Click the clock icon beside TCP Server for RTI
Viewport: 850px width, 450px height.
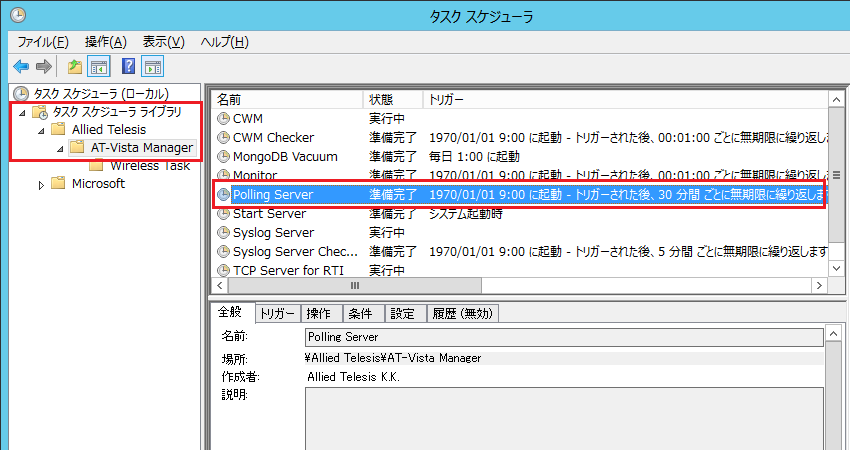[223, 270]
